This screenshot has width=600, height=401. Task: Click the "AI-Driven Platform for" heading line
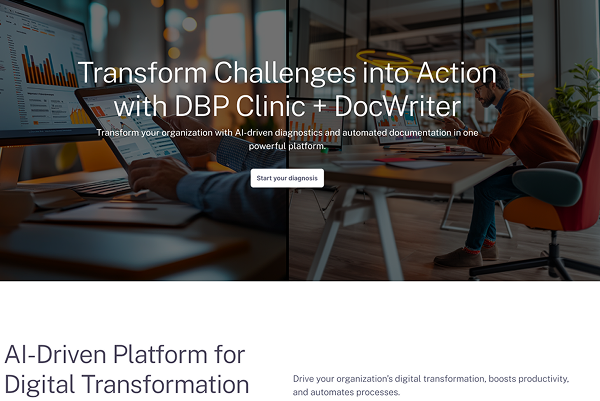click(124, 354)
